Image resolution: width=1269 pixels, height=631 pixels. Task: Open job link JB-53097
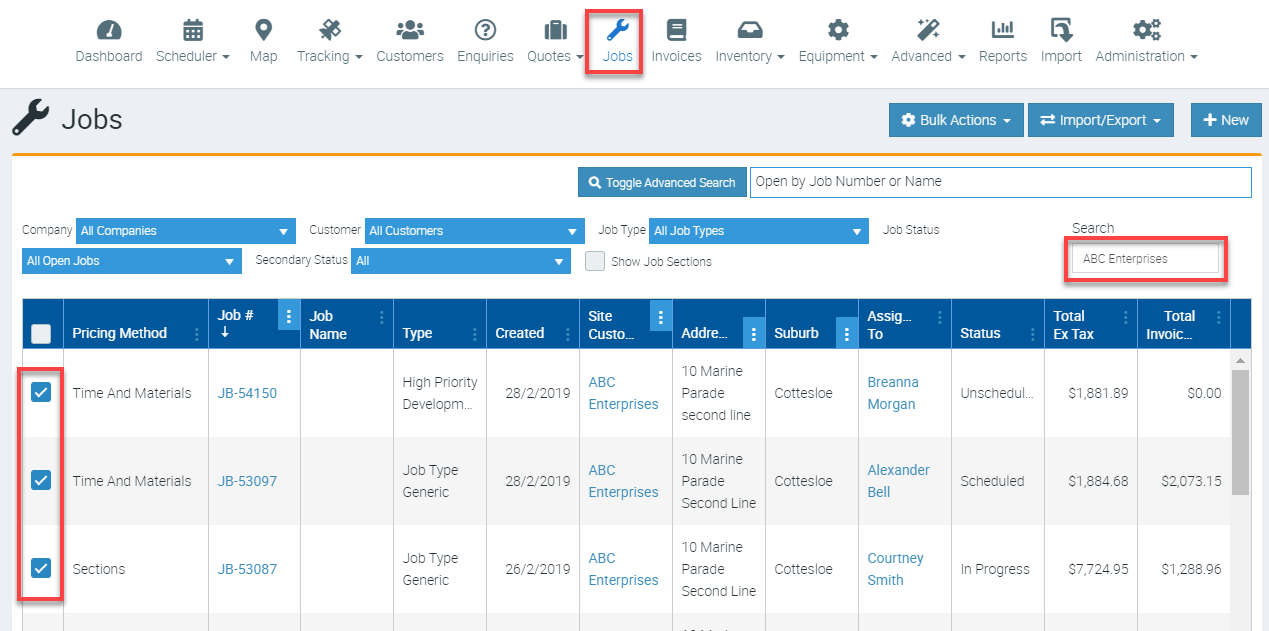coord(247,481)
